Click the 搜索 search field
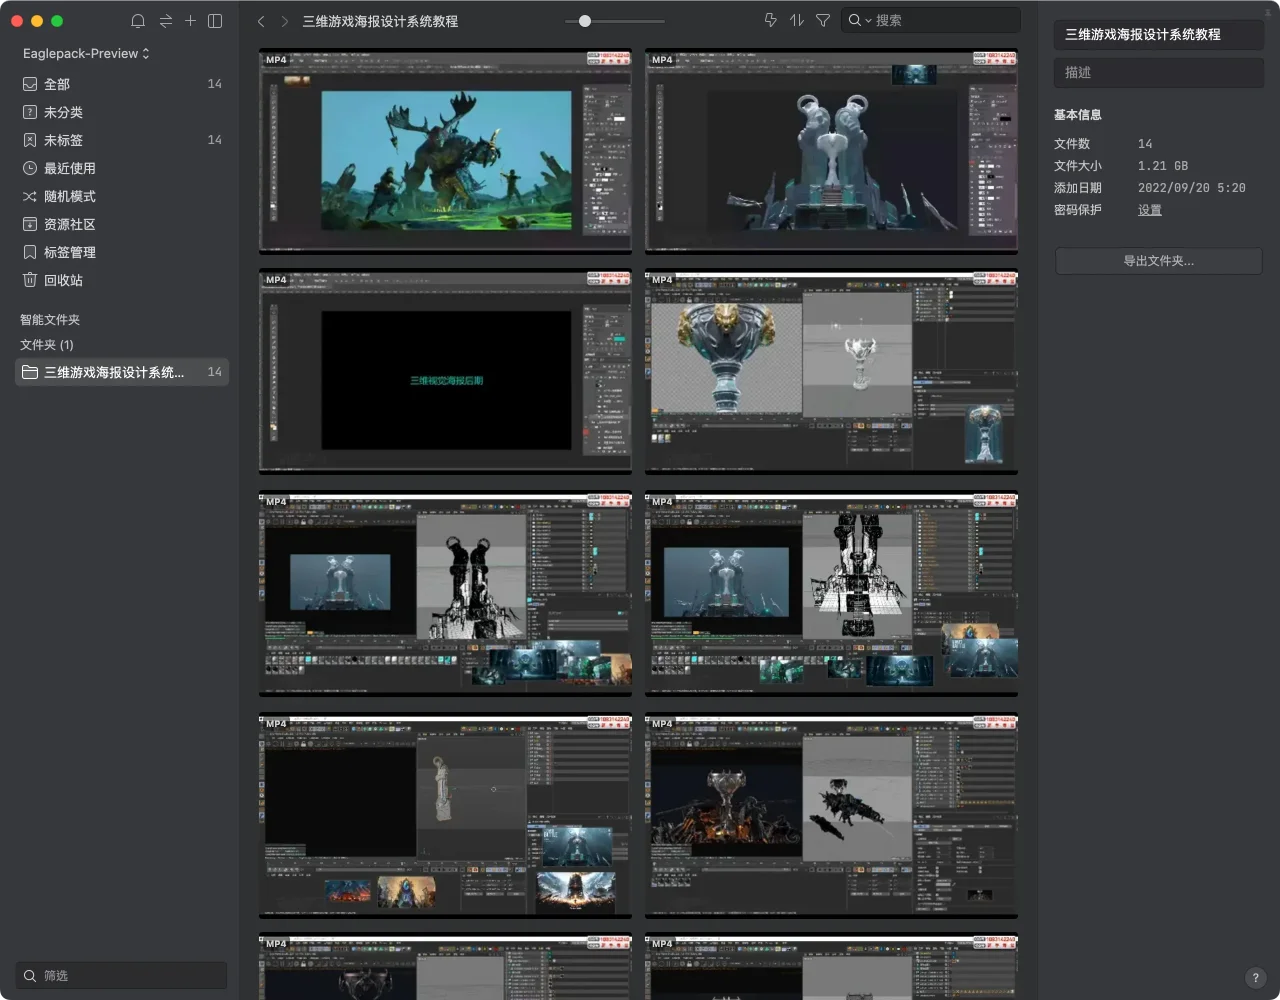This screenshot has height=1000, width=1280. tap(930, 20)
